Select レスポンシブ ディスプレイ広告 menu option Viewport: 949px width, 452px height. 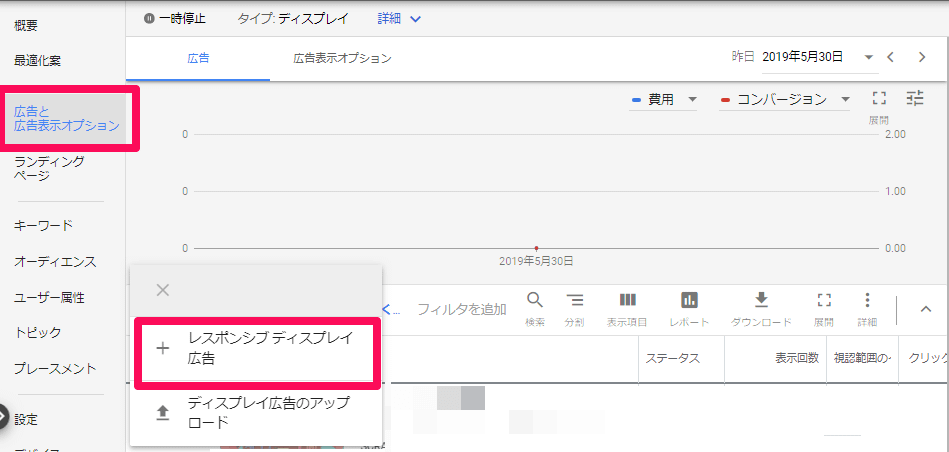tap(257, 348)
